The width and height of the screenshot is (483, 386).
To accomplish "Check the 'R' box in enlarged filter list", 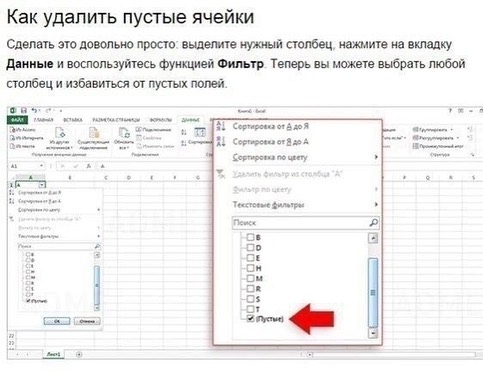I will tap(250, 288).
